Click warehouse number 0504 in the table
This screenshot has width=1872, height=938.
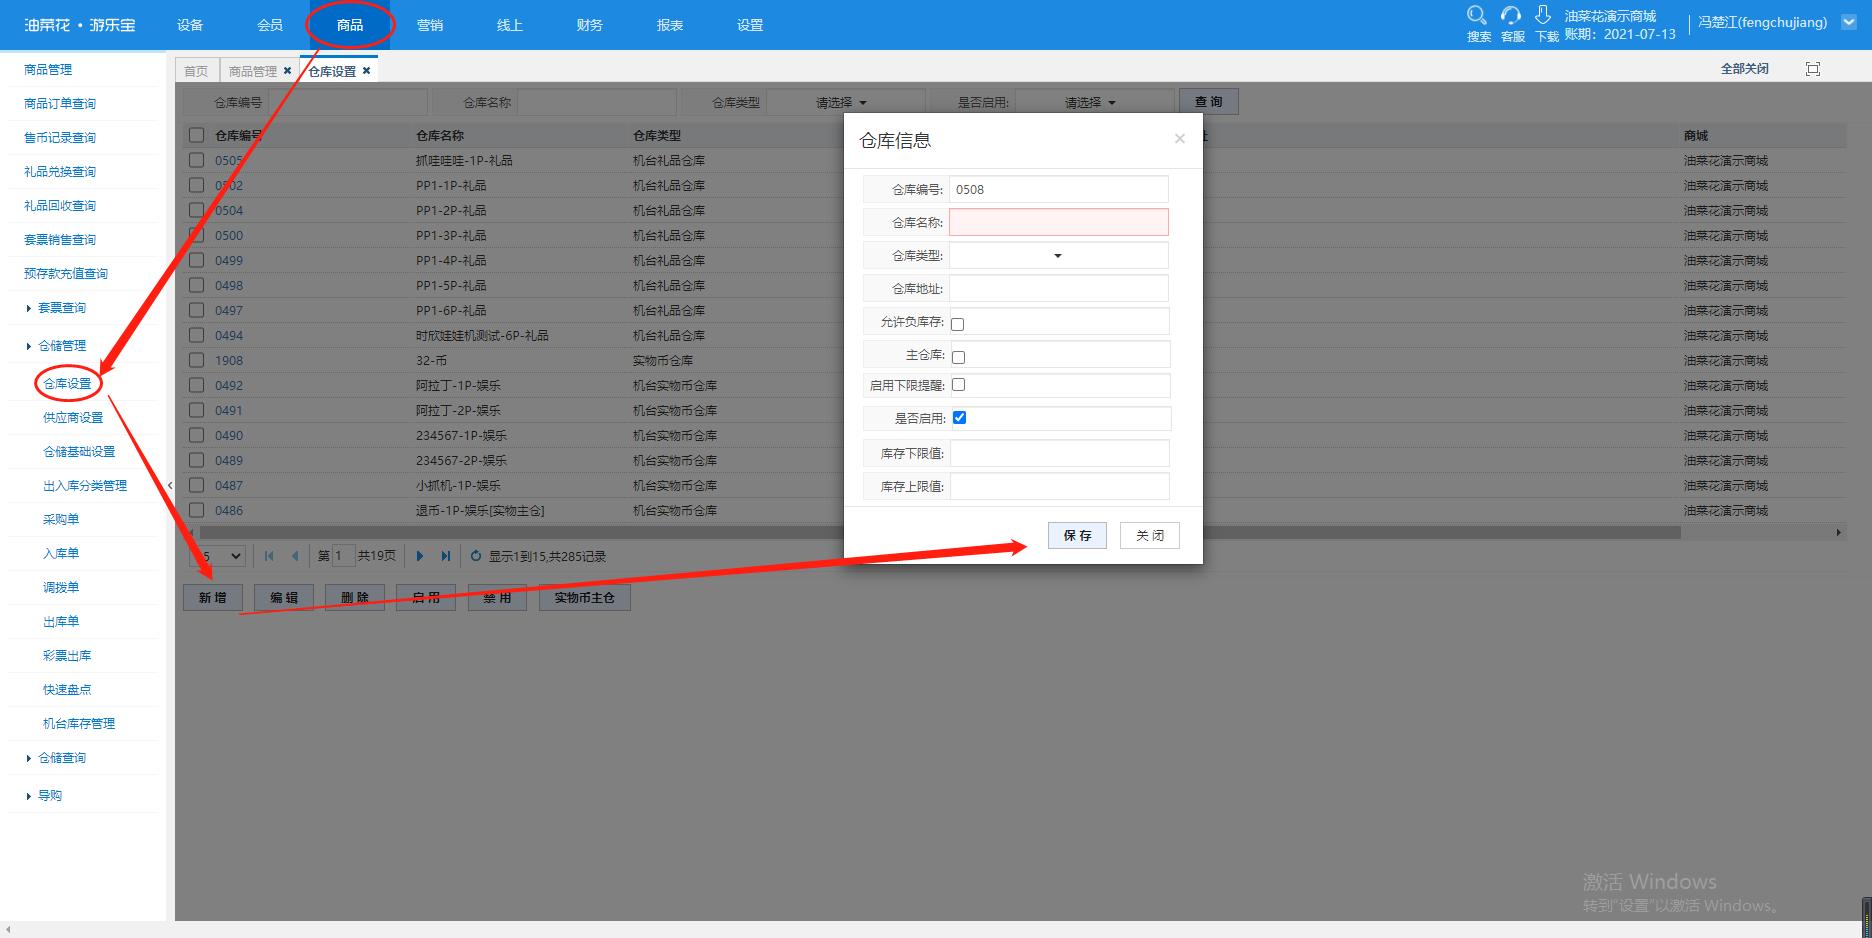pyautogui.click(x=229, y=210)
